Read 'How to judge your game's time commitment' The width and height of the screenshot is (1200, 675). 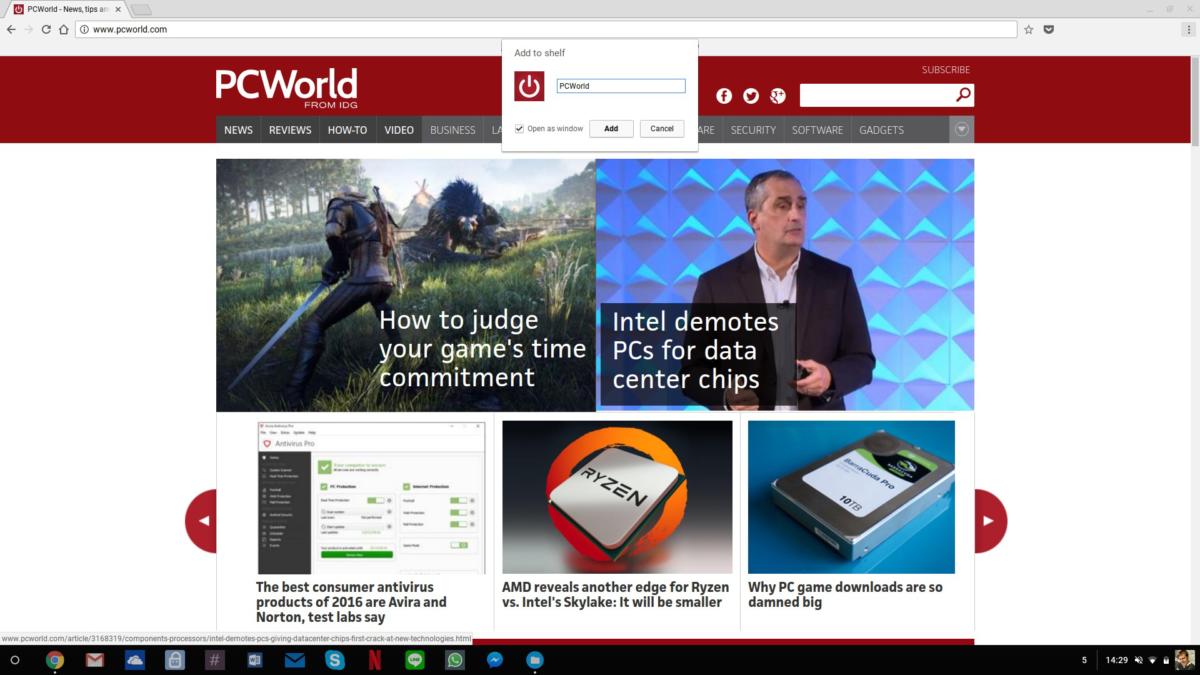482,349
